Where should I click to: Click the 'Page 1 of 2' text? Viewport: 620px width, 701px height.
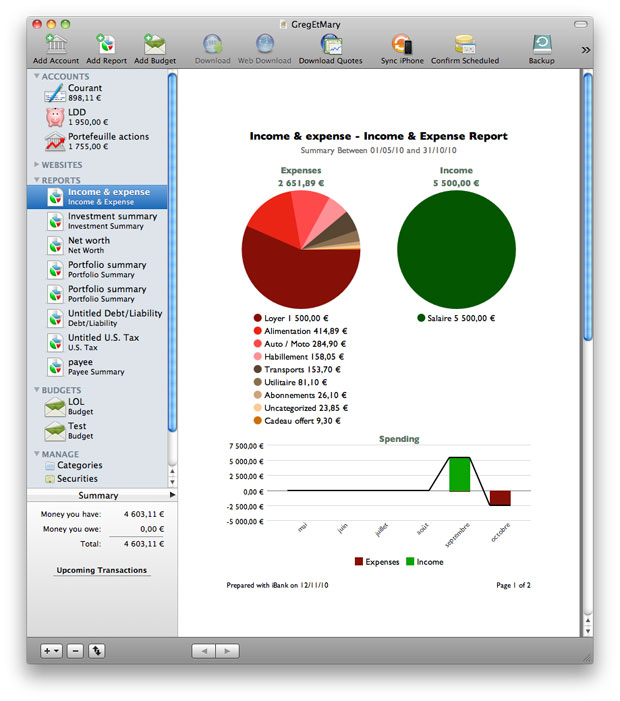(513, 585)
